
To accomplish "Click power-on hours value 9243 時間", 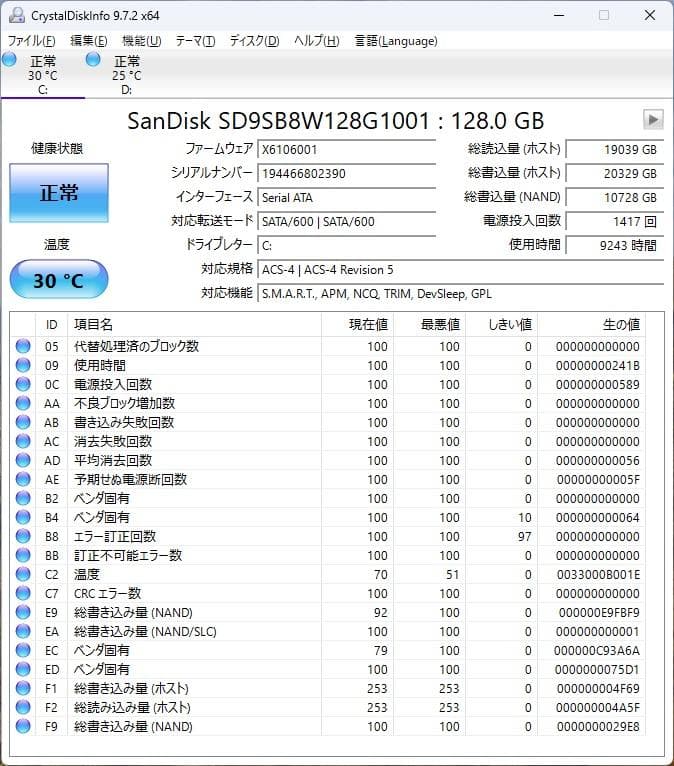I will coord(614,245).
